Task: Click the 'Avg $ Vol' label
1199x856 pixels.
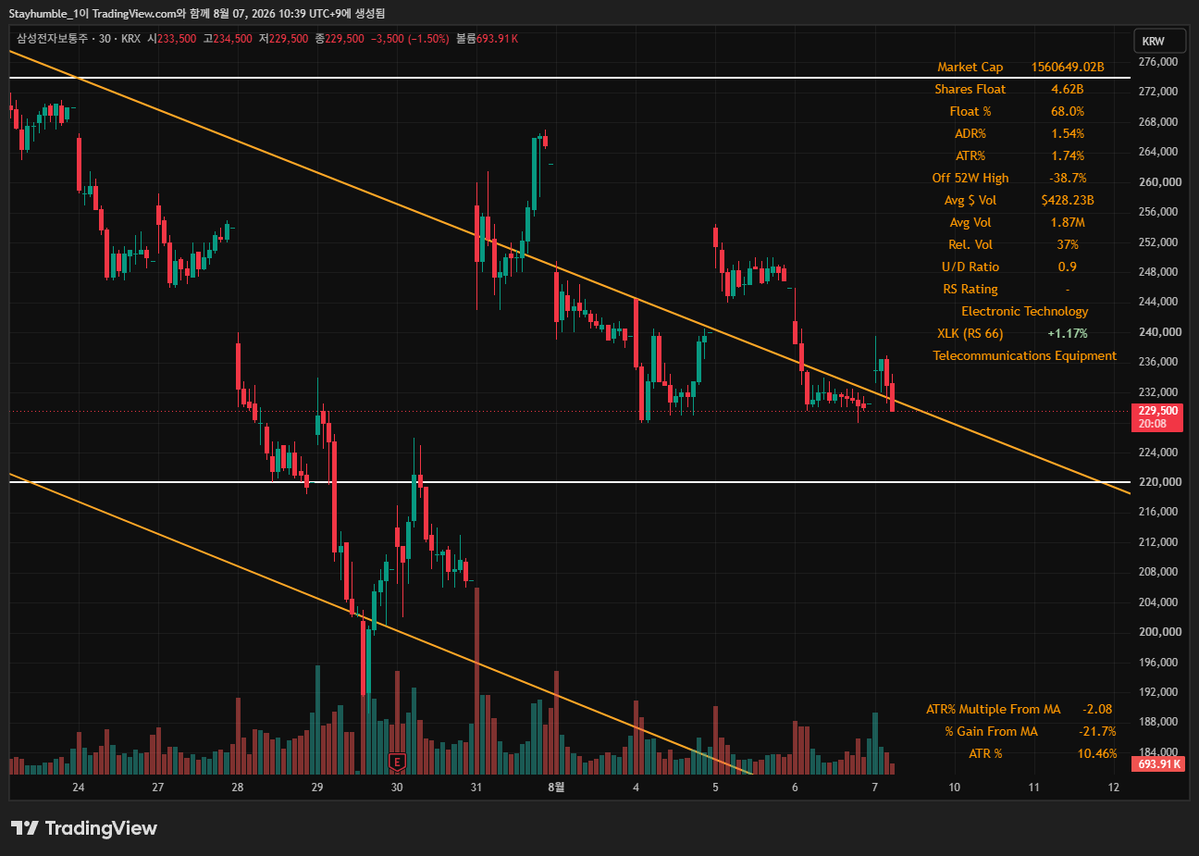Action: pos(970,200)
